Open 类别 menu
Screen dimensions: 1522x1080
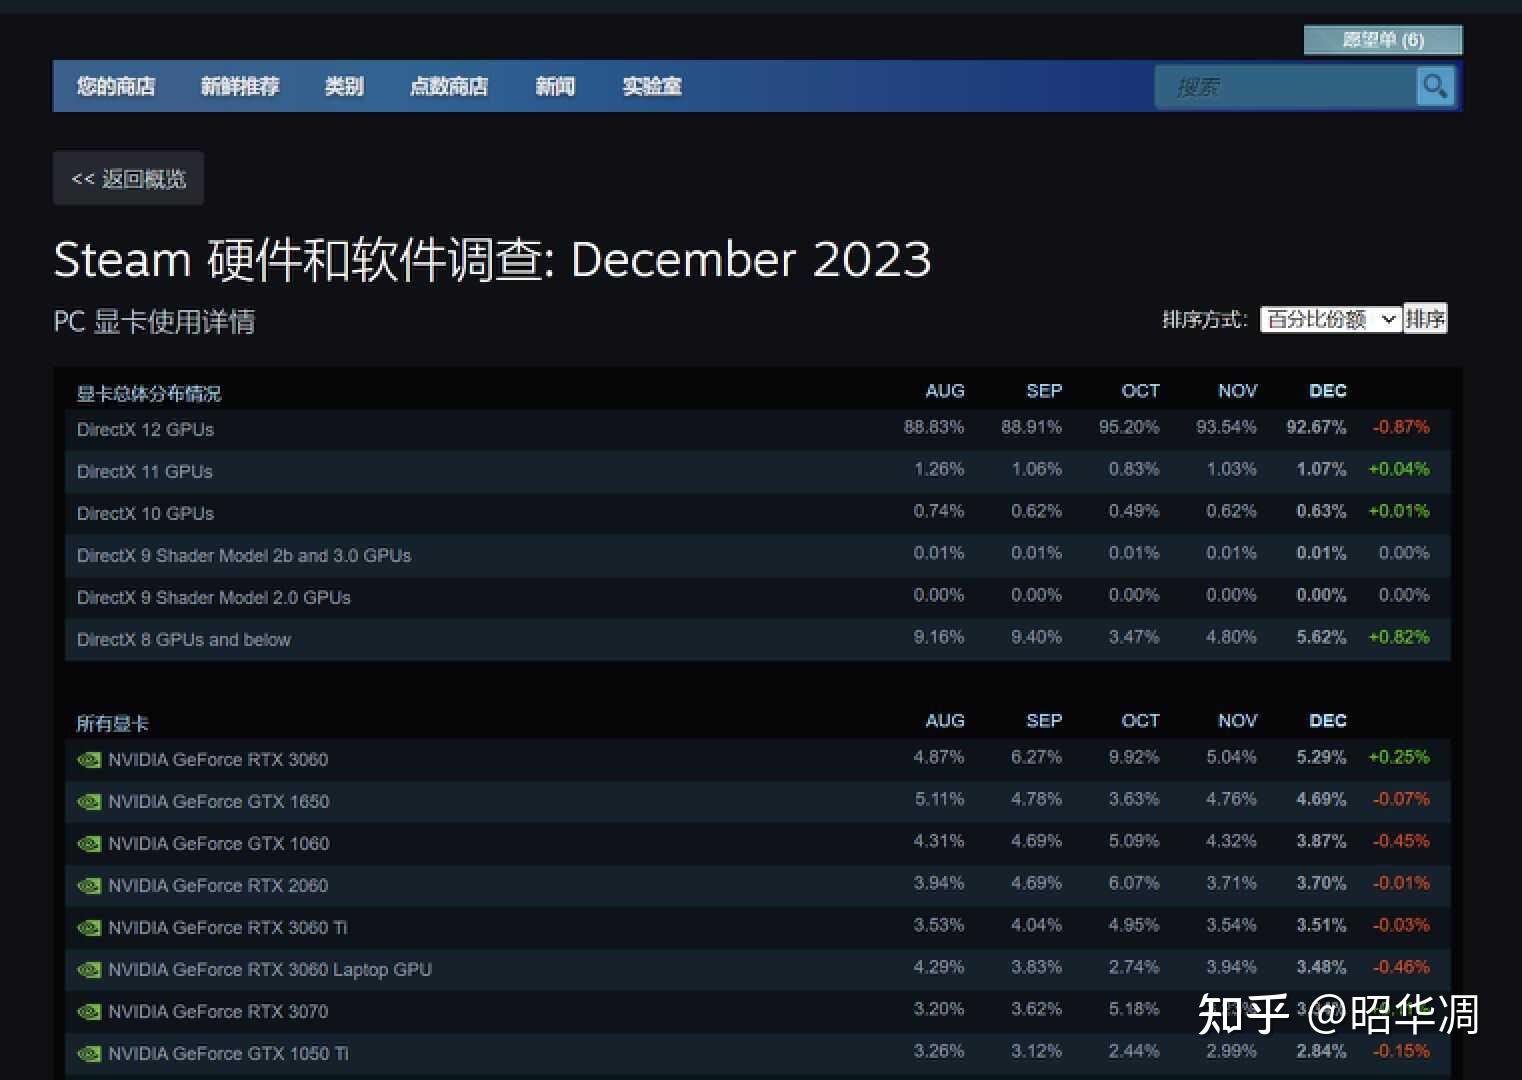click(344, 86)
